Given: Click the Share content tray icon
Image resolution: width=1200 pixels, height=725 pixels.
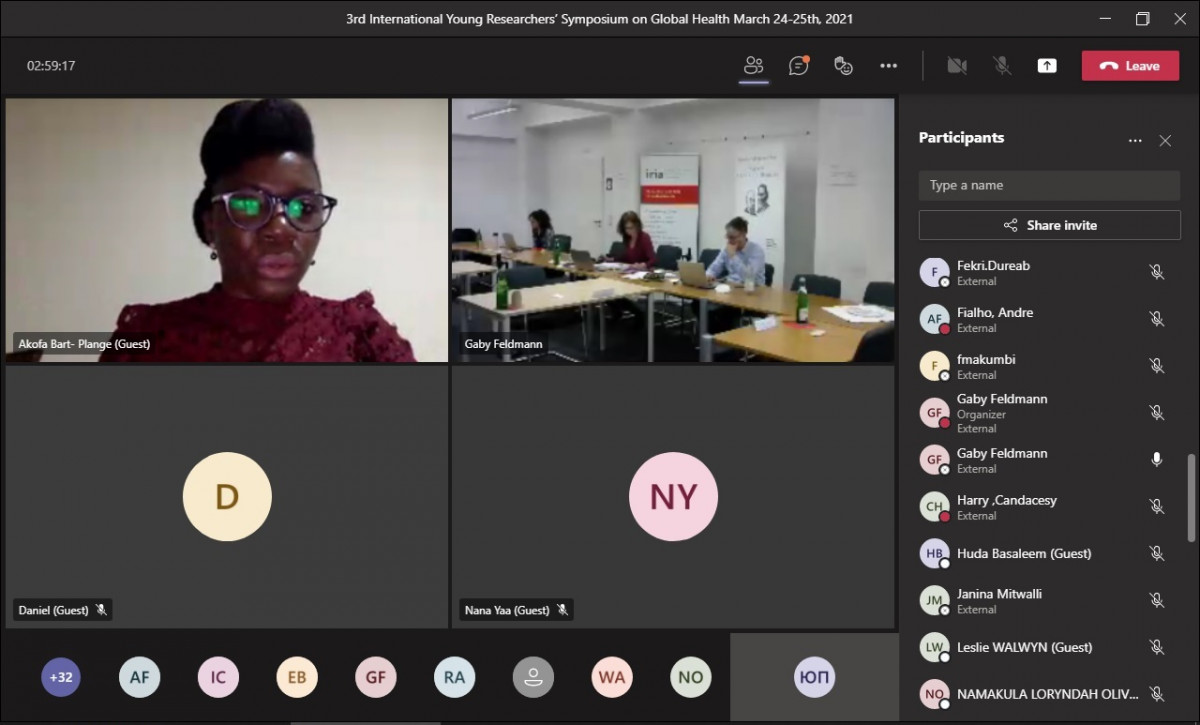Looking at the screenshot, I should (1046, 66).
